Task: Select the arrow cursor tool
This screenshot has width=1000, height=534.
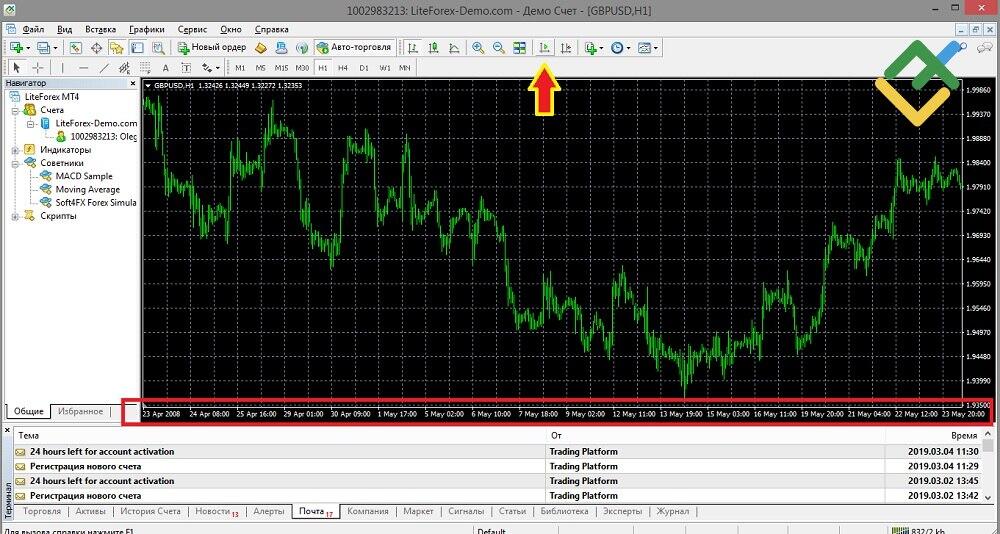Action: (17, 68)
